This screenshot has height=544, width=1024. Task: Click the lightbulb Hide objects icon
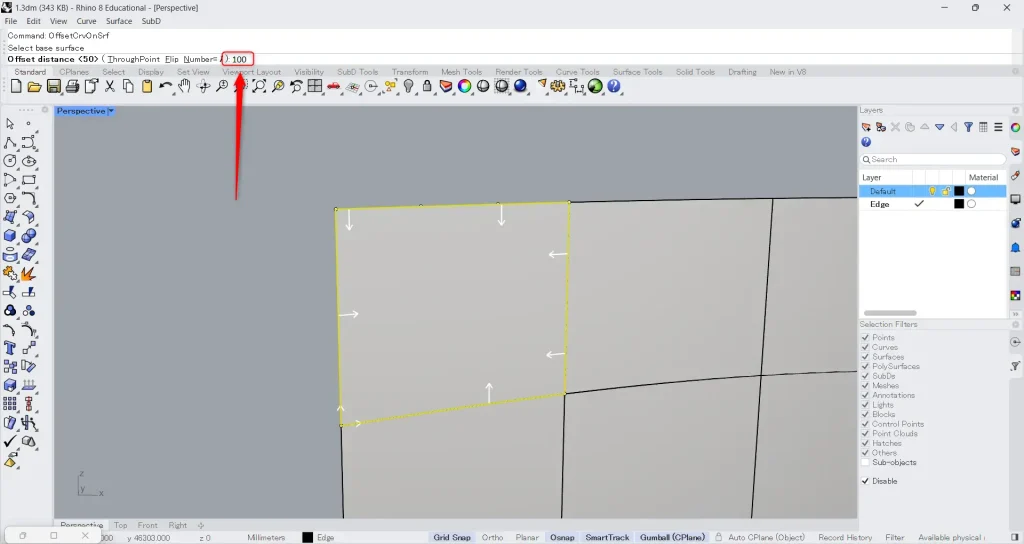[x=409, y=86]
